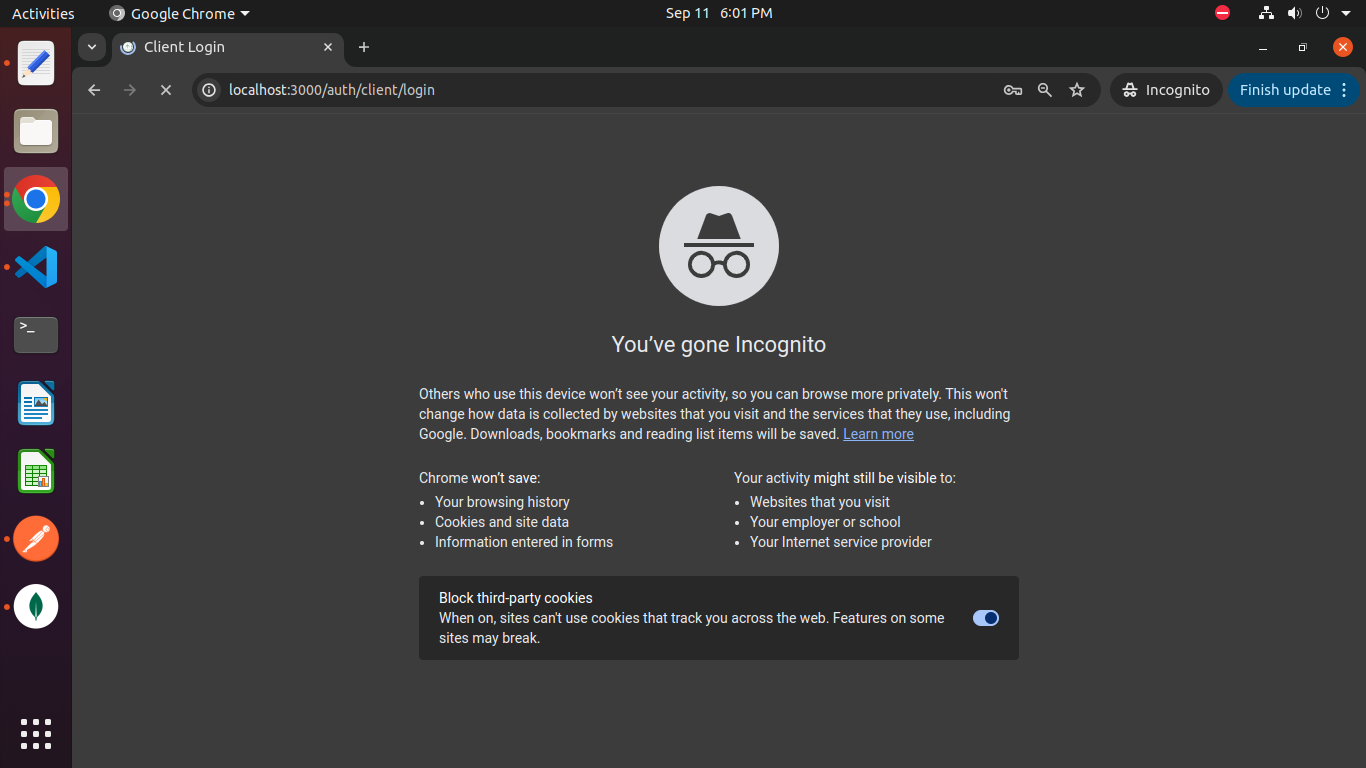
Task: Open a new tab with plus button
Action: (x=364, y=47)
